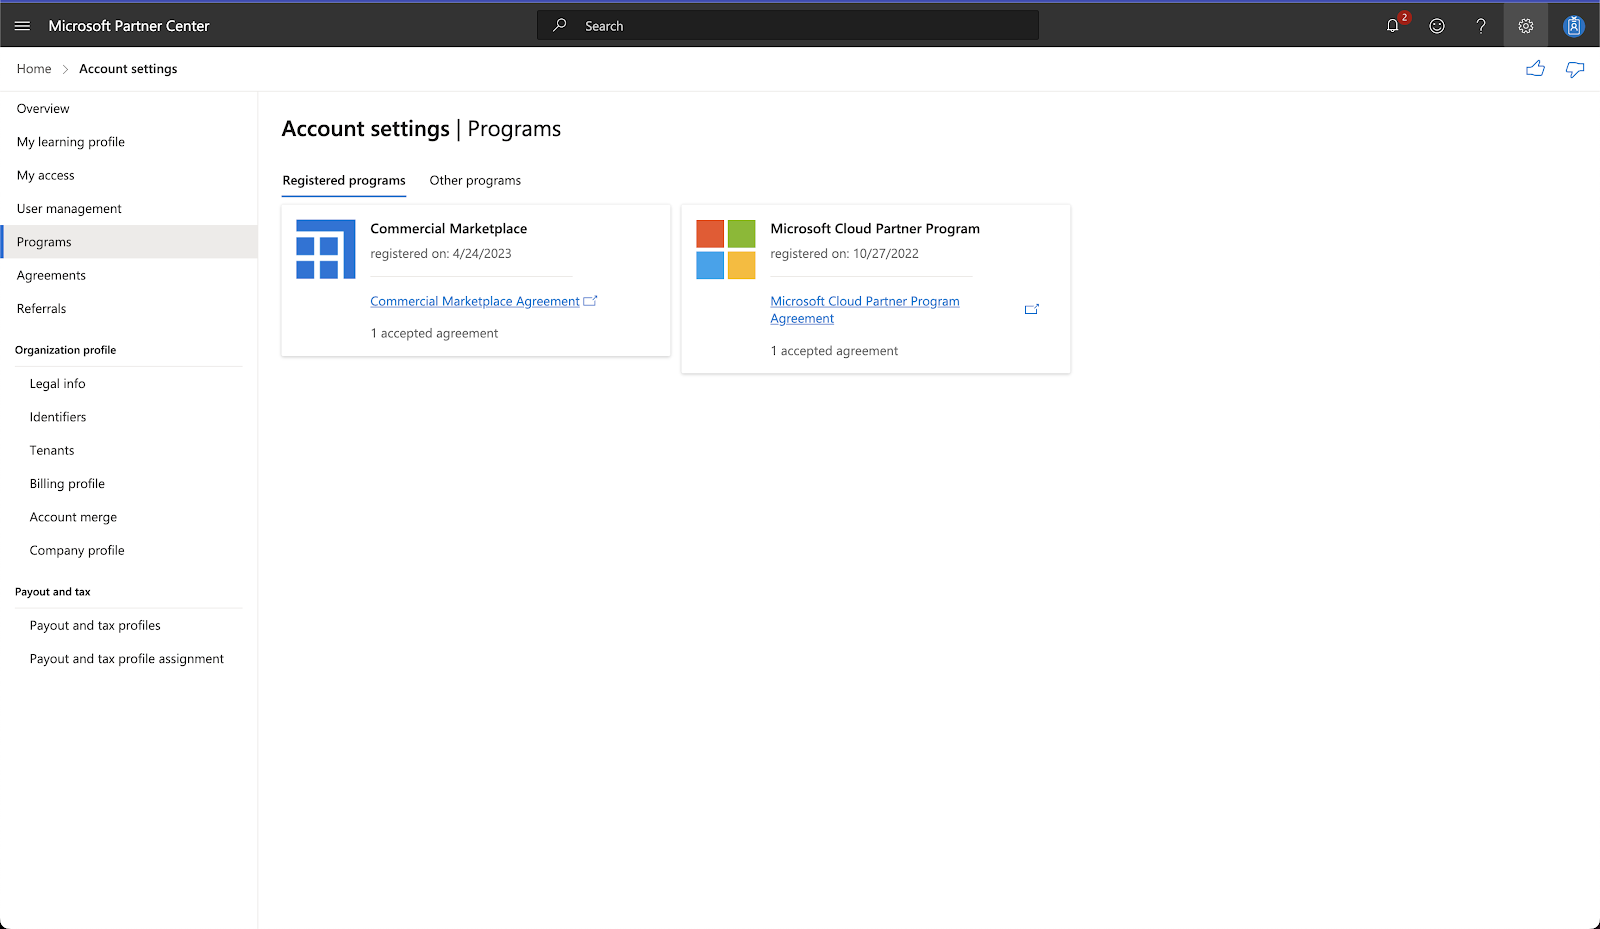This screenshot has height=929, width=1600.
Task: Open Microsoft Cloud Partner Program Agreement link
Action: (864, 301)
